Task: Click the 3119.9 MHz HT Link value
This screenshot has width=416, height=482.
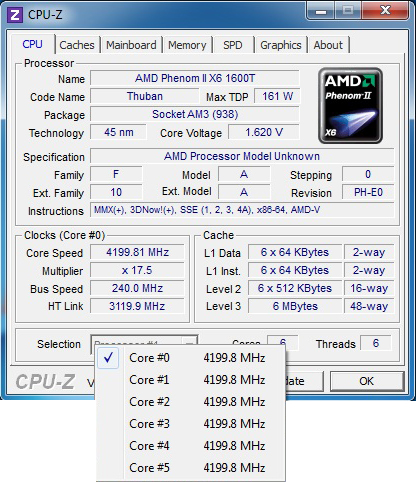Action: click(x=137, y=306)
